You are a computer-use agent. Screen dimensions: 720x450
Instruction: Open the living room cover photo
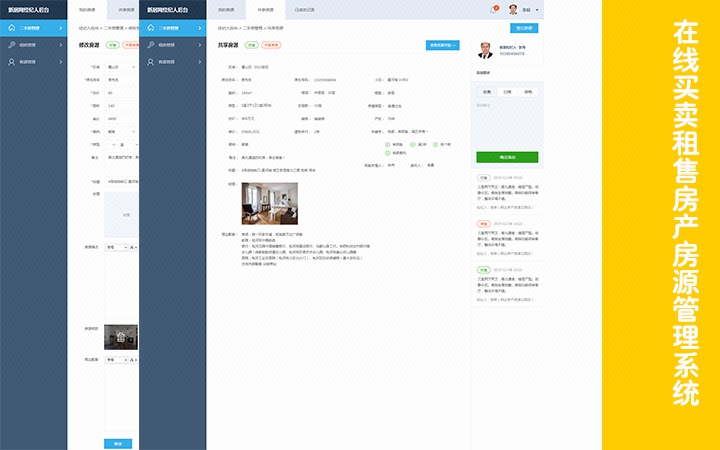click(x=270, y=203)
